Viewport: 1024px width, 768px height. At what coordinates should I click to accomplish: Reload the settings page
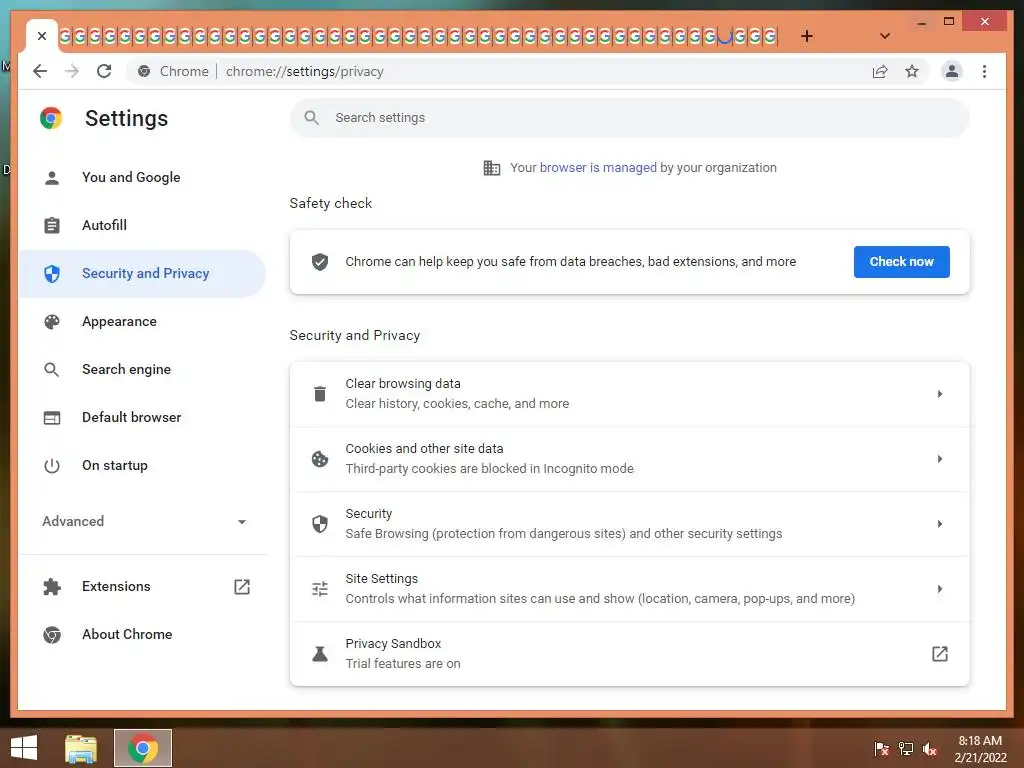104,71
